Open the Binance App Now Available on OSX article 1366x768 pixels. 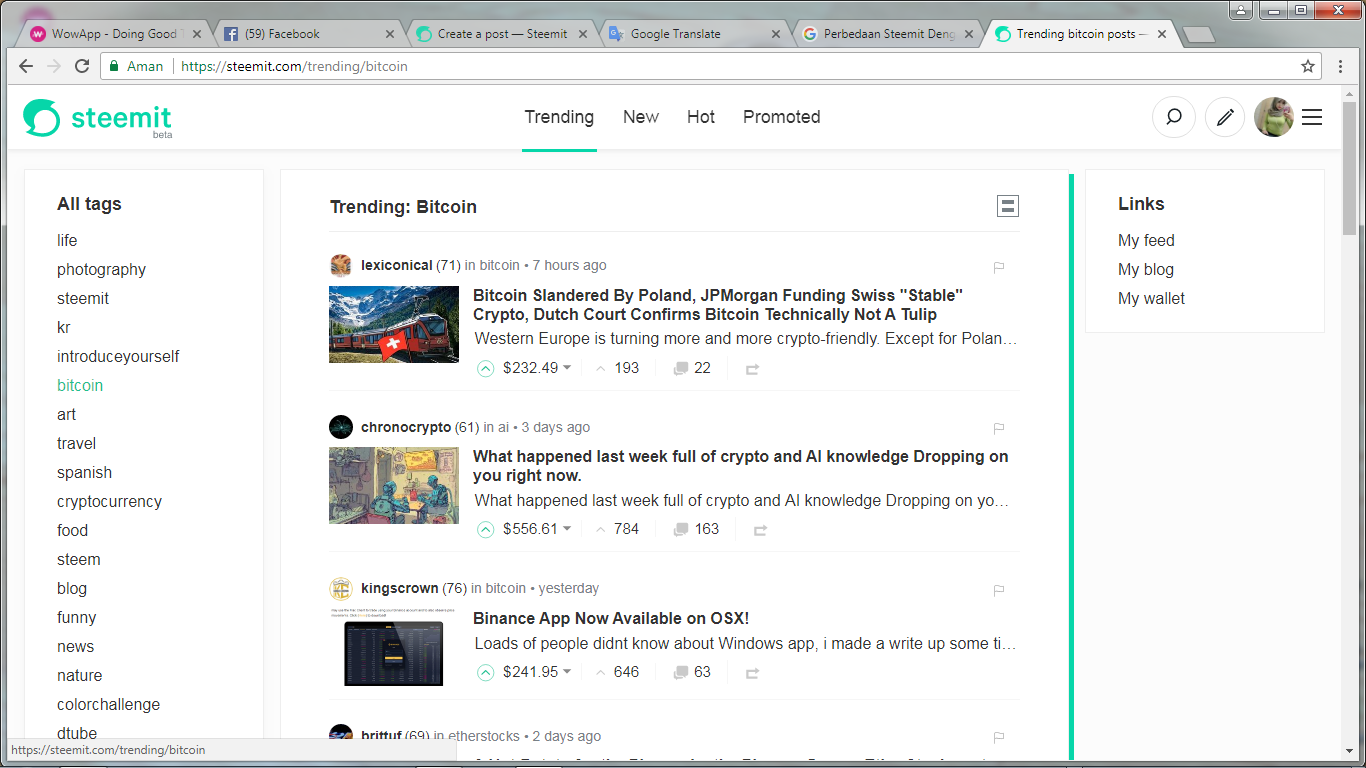(611, 618)
